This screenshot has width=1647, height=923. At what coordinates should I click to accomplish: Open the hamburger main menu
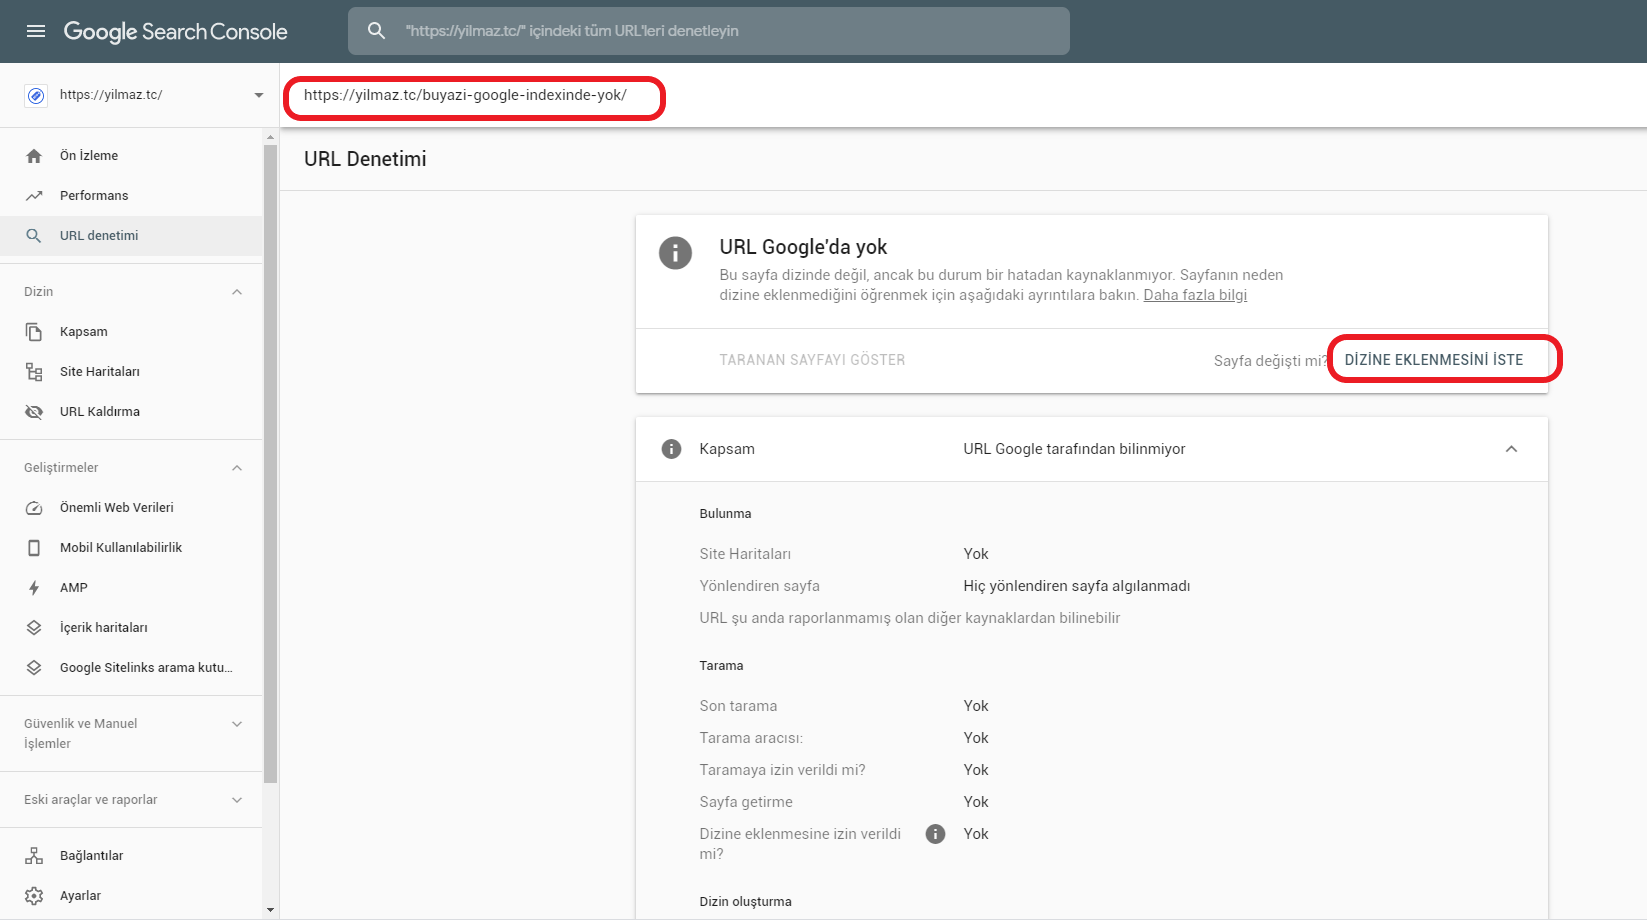[x=36, y=31]
